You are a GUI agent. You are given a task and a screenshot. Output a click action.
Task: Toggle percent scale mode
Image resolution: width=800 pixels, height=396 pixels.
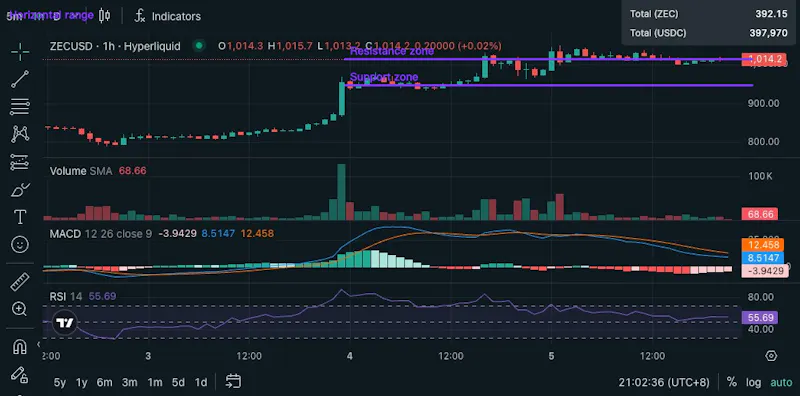(732, 382)
